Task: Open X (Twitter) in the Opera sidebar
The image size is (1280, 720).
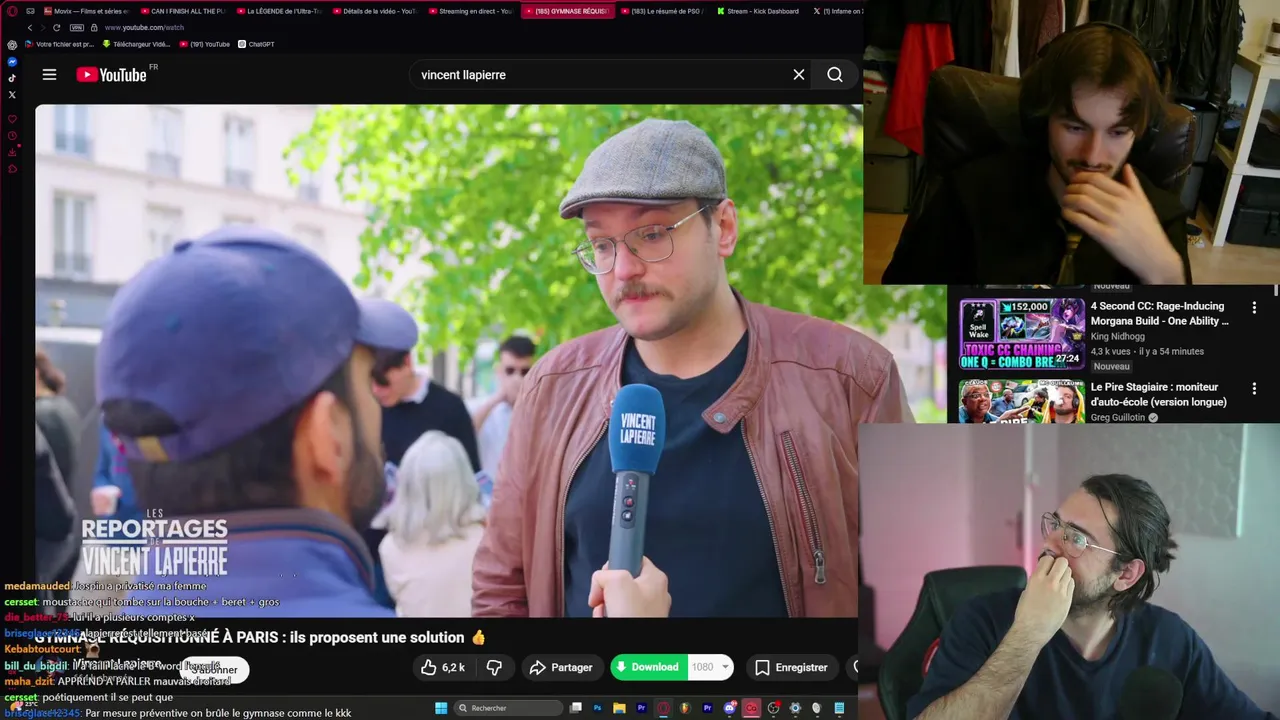Action: coord(12,95)
